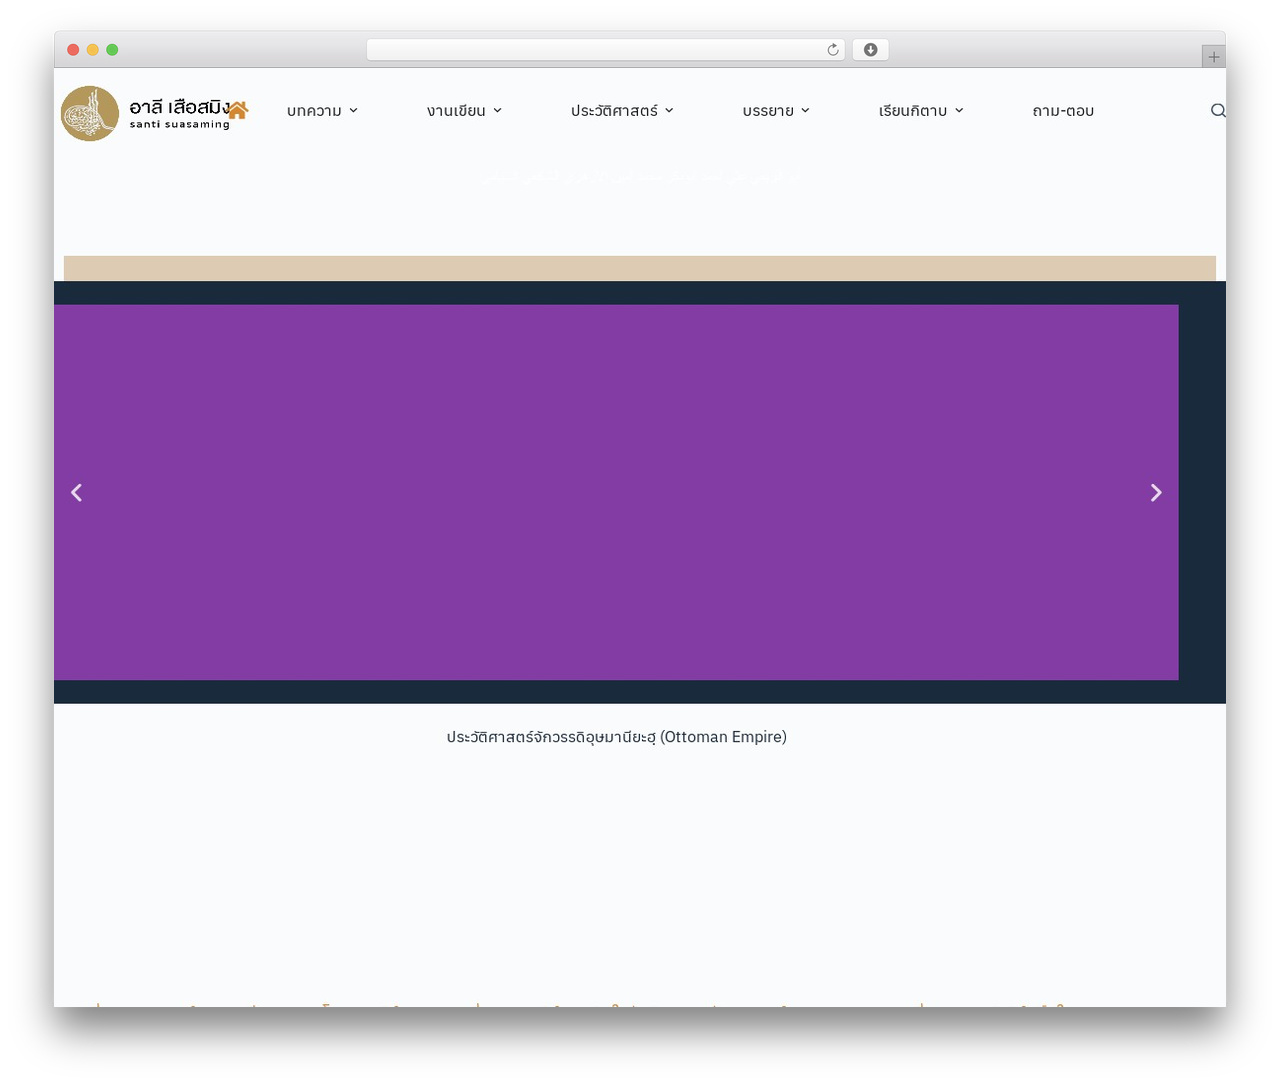Open a new browser tab

coord(1214,57)
